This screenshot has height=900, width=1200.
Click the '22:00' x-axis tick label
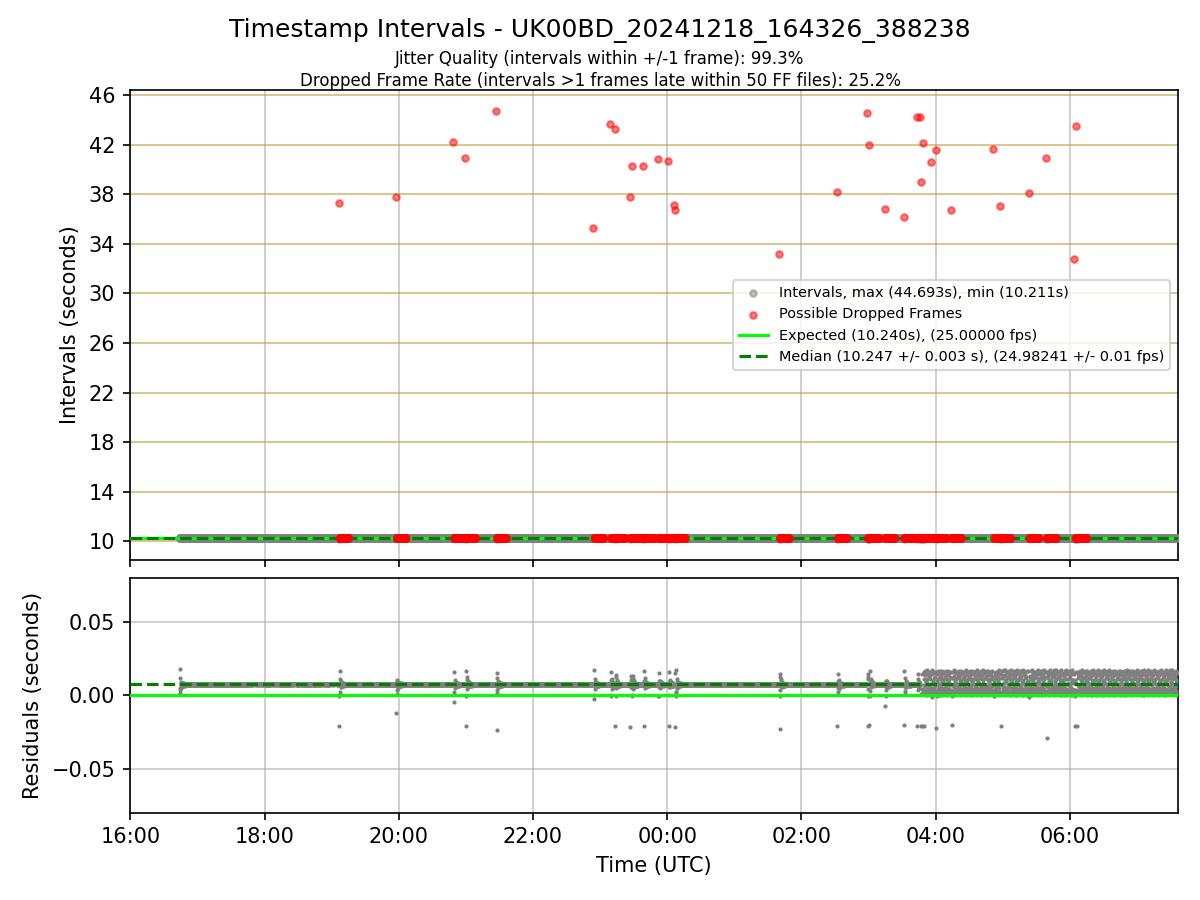pyautogui.click(x=533, y=834)
